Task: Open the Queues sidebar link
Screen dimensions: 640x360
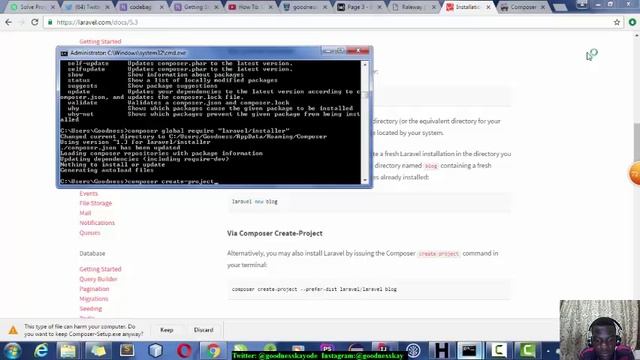Action: (x=89, y=233)
